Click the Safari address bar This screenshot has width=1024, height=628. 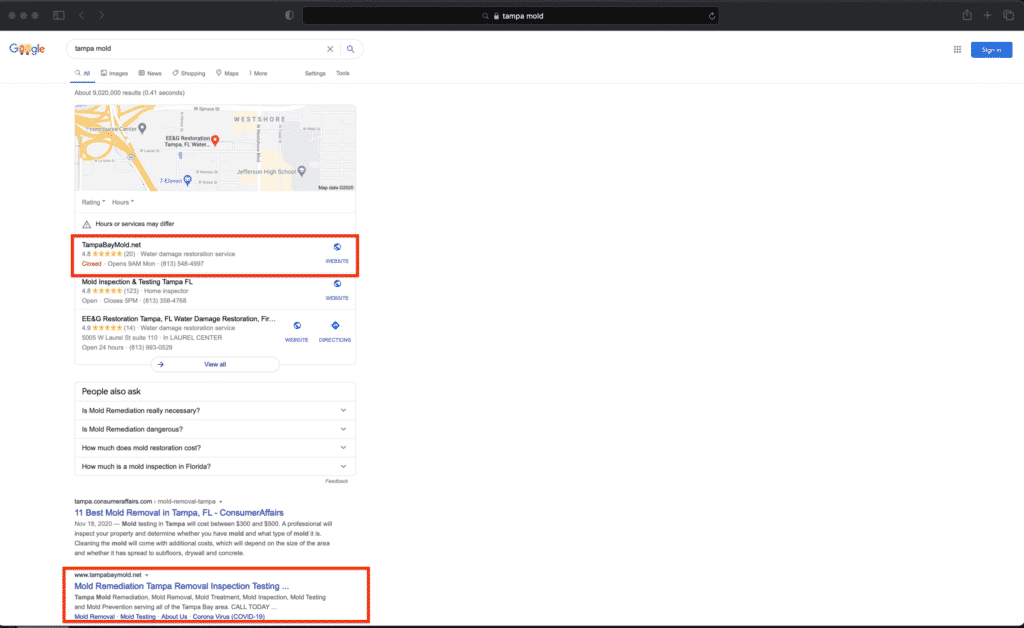(511, 16)
